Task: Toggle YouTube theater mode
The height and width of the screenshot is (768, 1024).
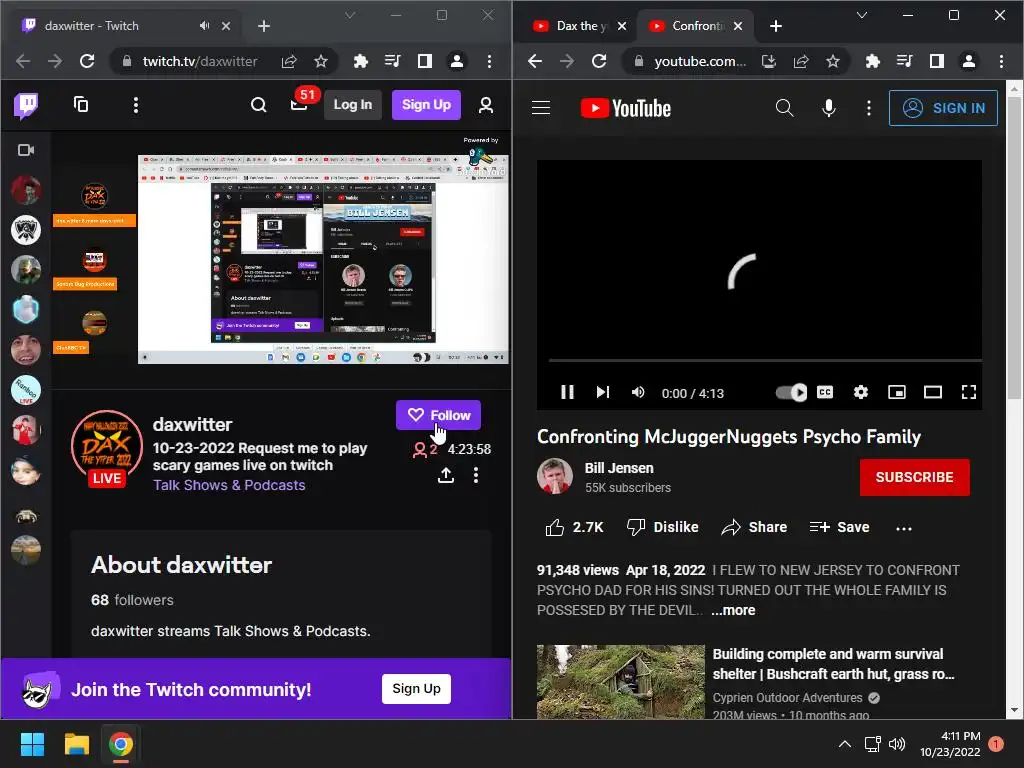Action: click(x=933, y=392)
